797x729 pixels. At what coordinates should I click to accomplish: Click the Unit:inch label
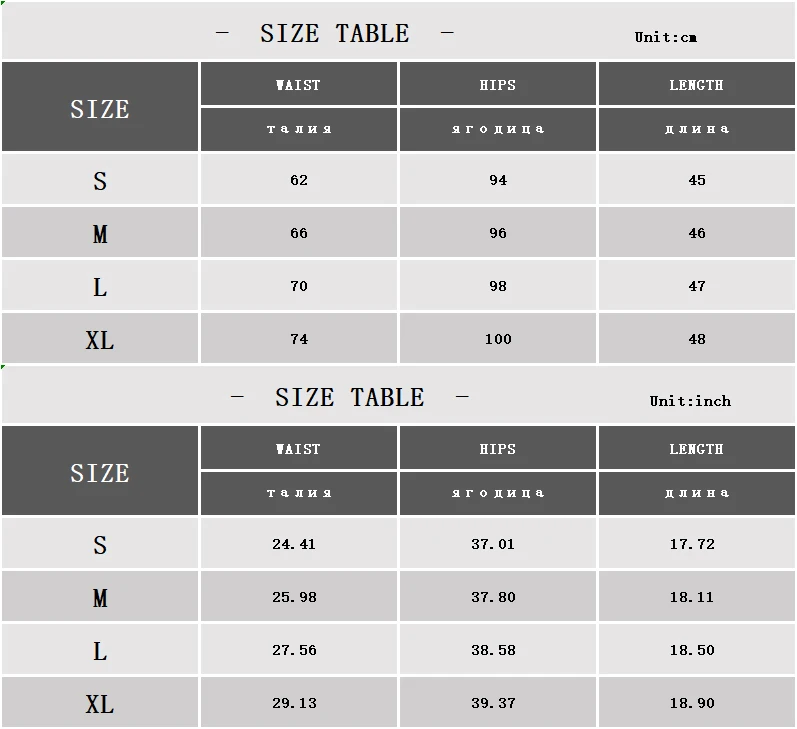[690, 401]
